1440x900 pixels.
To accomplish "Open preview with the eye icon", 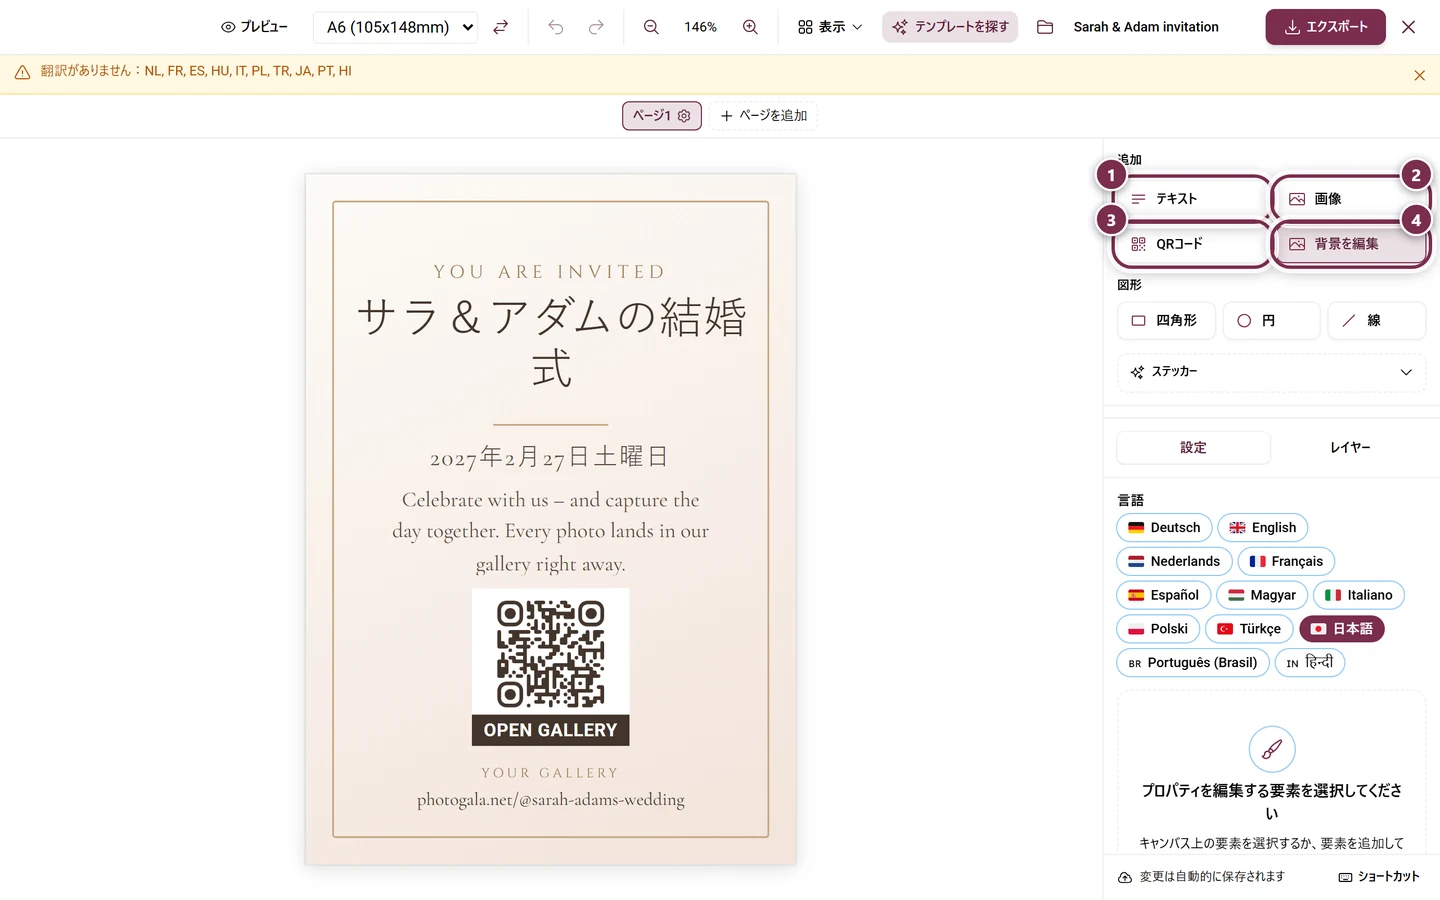I will coord(254,27).
